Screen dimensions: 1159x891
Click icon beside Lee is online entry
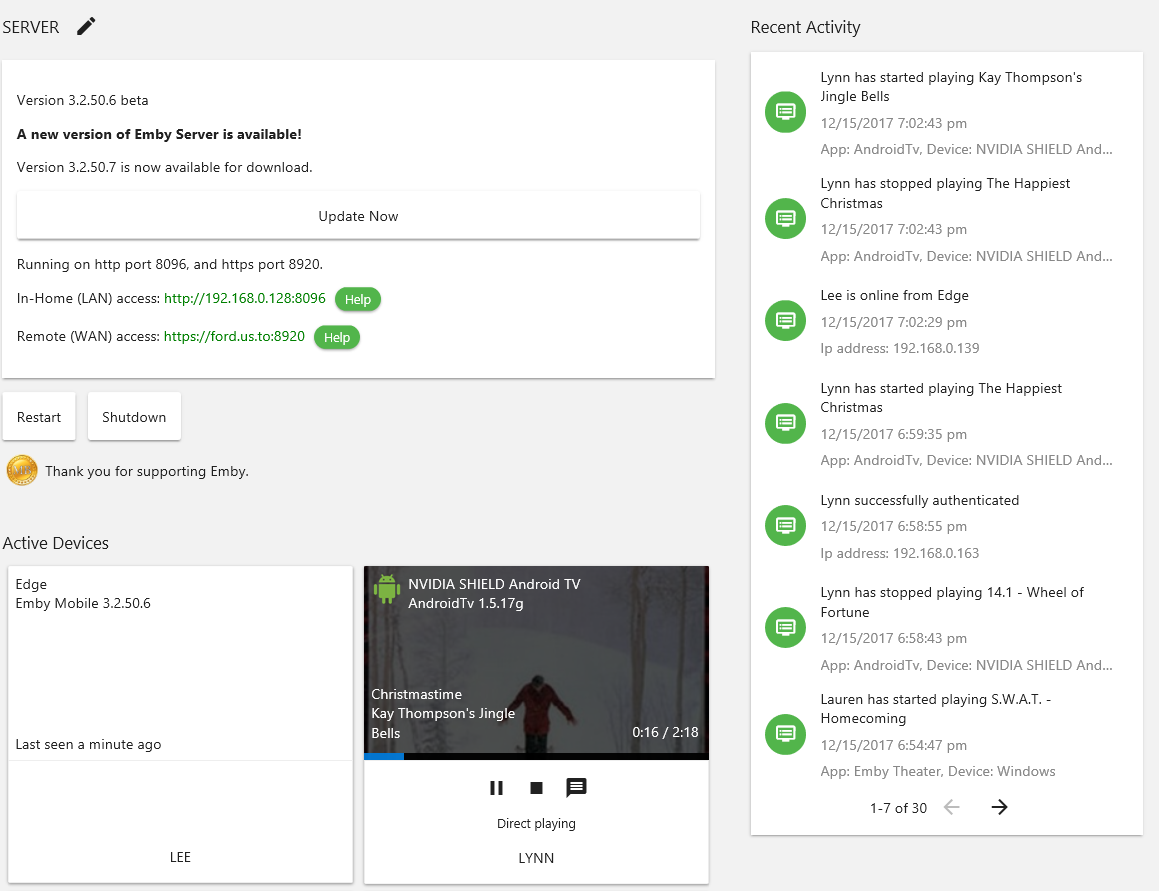786,321
